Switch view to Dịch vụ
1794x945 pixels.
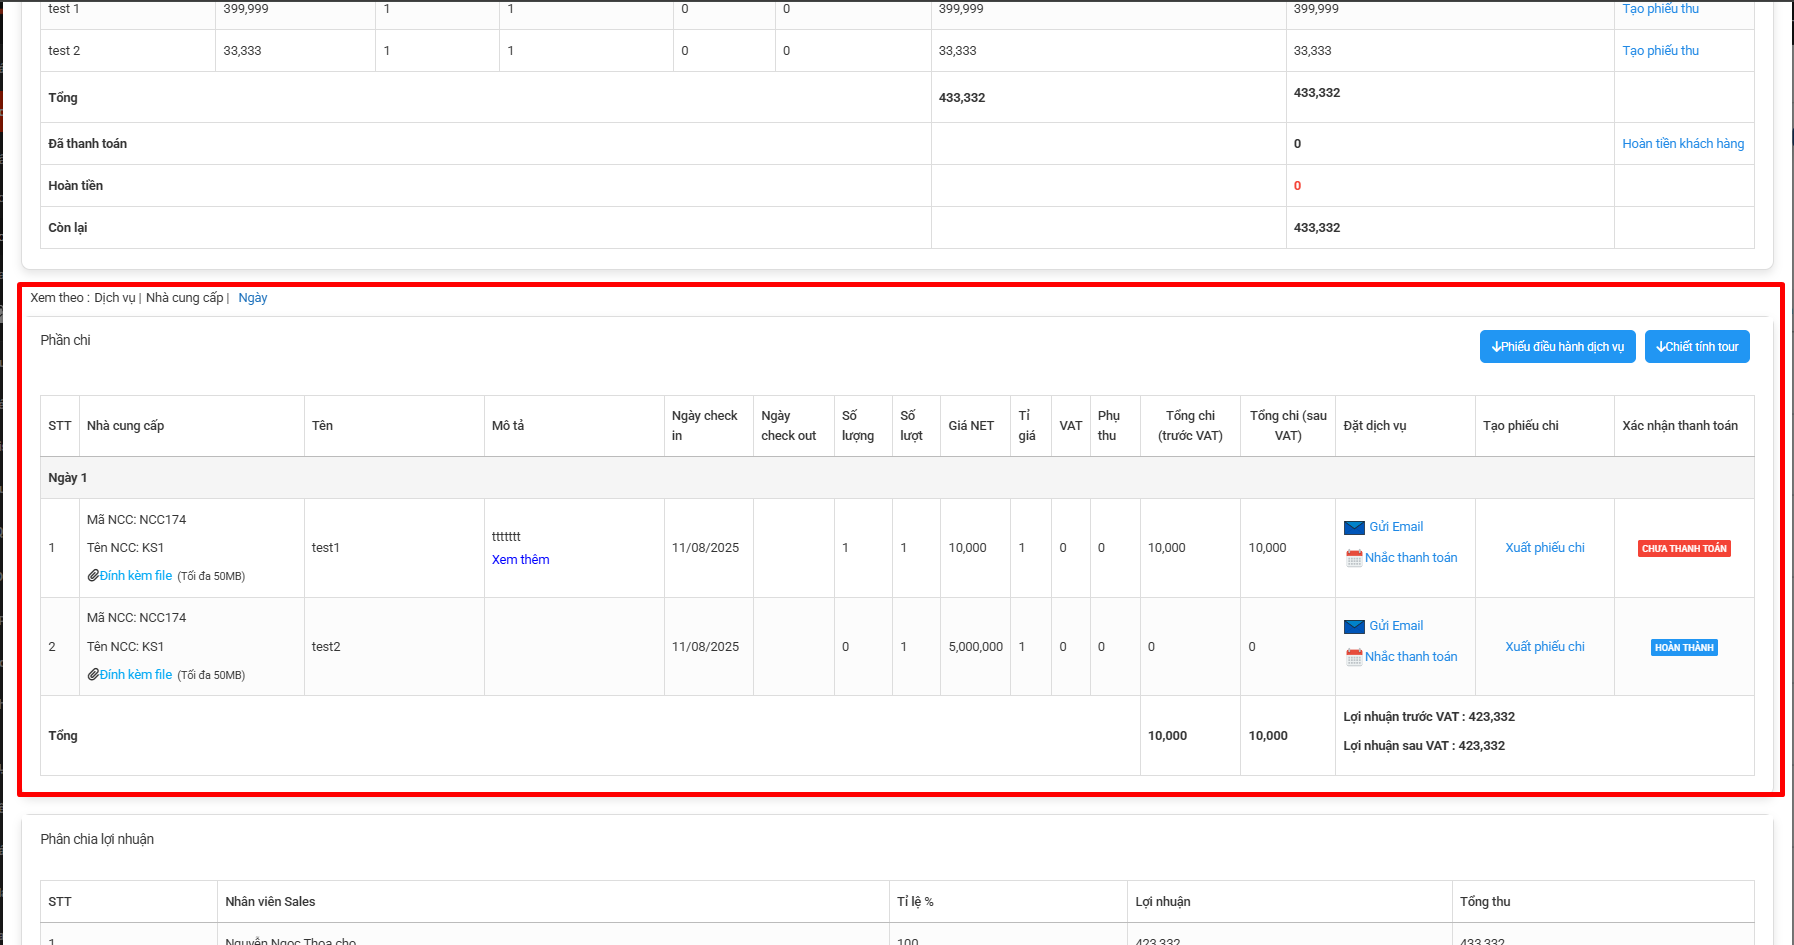coord(114,298)
